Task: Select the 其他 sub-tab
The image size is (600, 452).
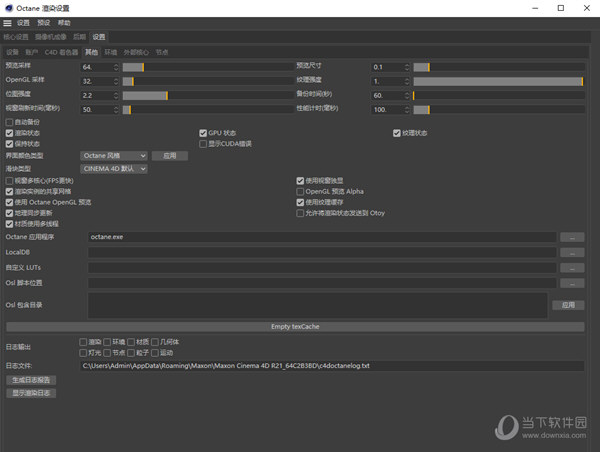Action: click(91, 52)
